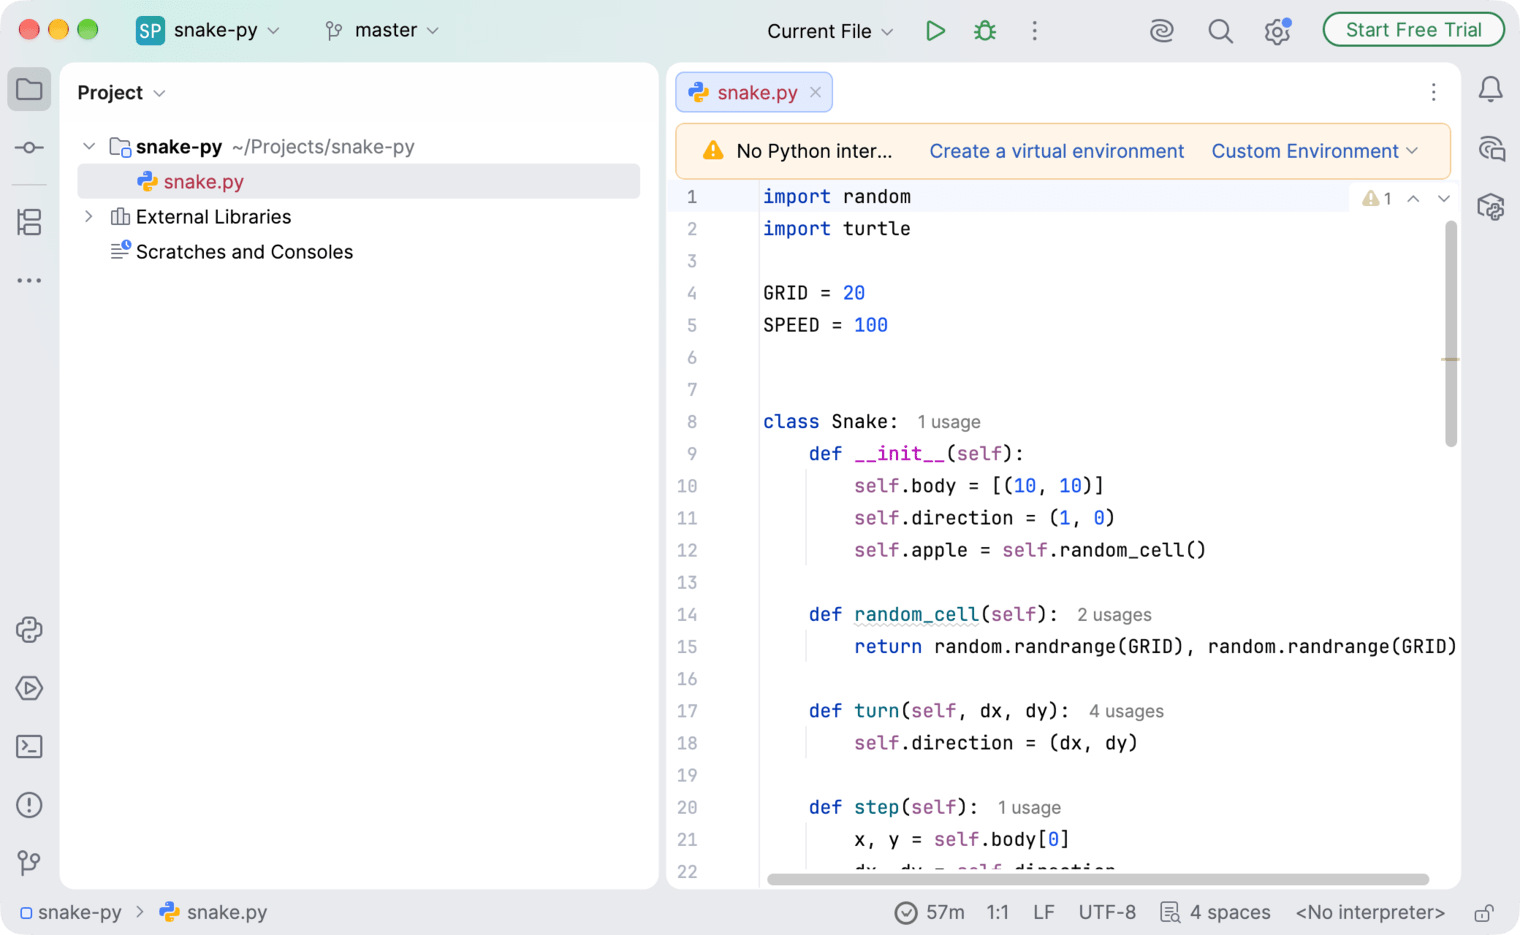Image resolution: width=1520 pixels, height=935 pixels.
Task: Go to next highlighted warning arrow
Action: coord(1444,199)
